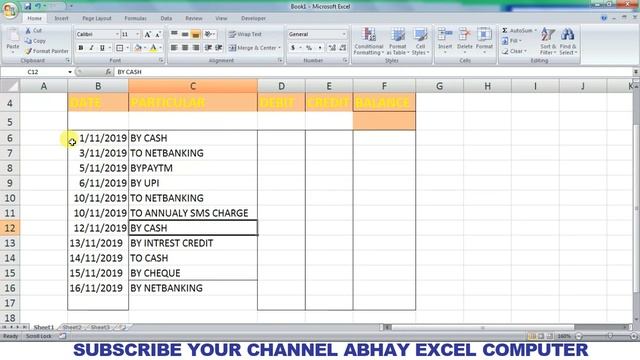
Task: Copy the selected cell
Action: [x=35, y=41]
